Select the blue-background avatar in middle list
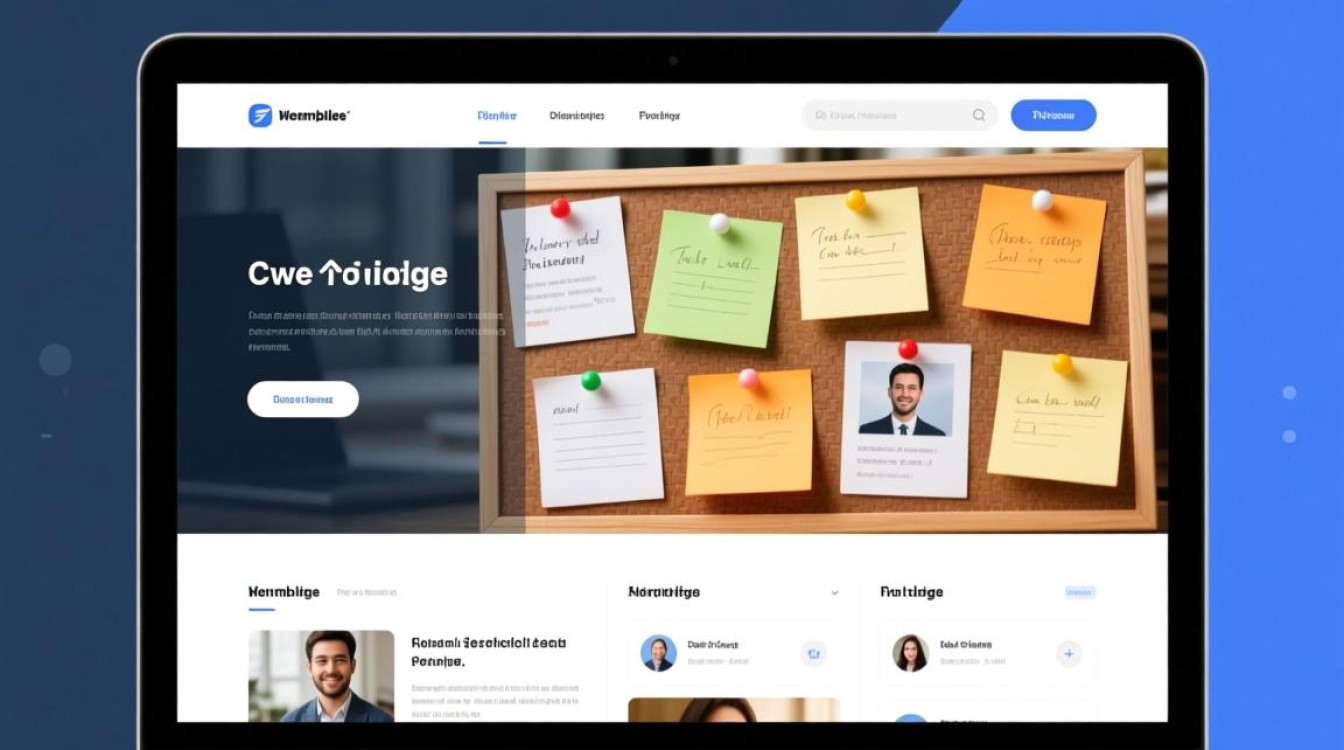This screenshot has height=750, width=1344. (x=658, y=653)
